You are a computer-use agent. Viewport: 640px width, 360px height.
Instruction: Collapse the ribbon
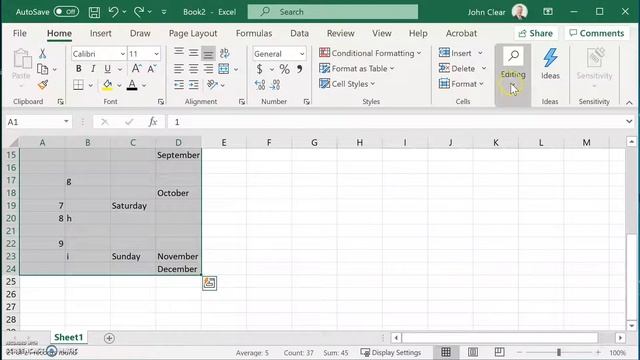629,102
